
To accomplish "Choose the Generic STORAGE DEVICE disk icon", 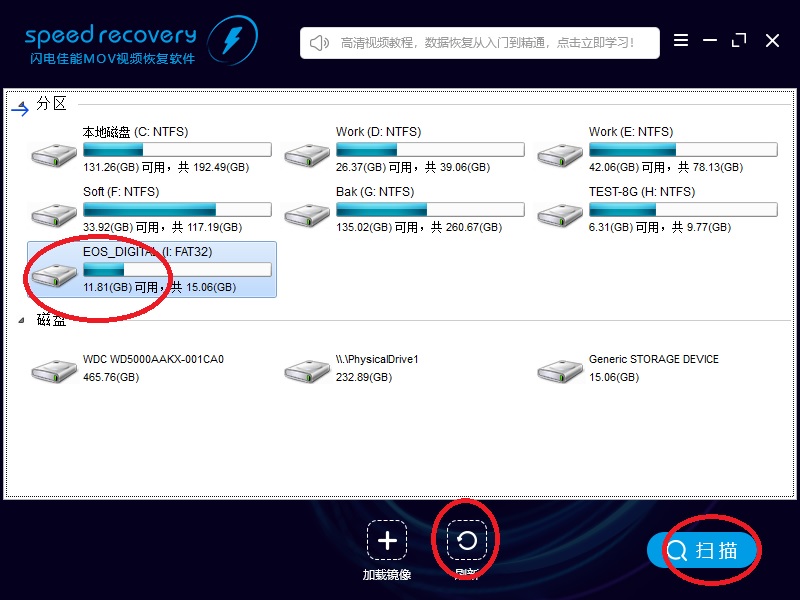I will (560, 371).
